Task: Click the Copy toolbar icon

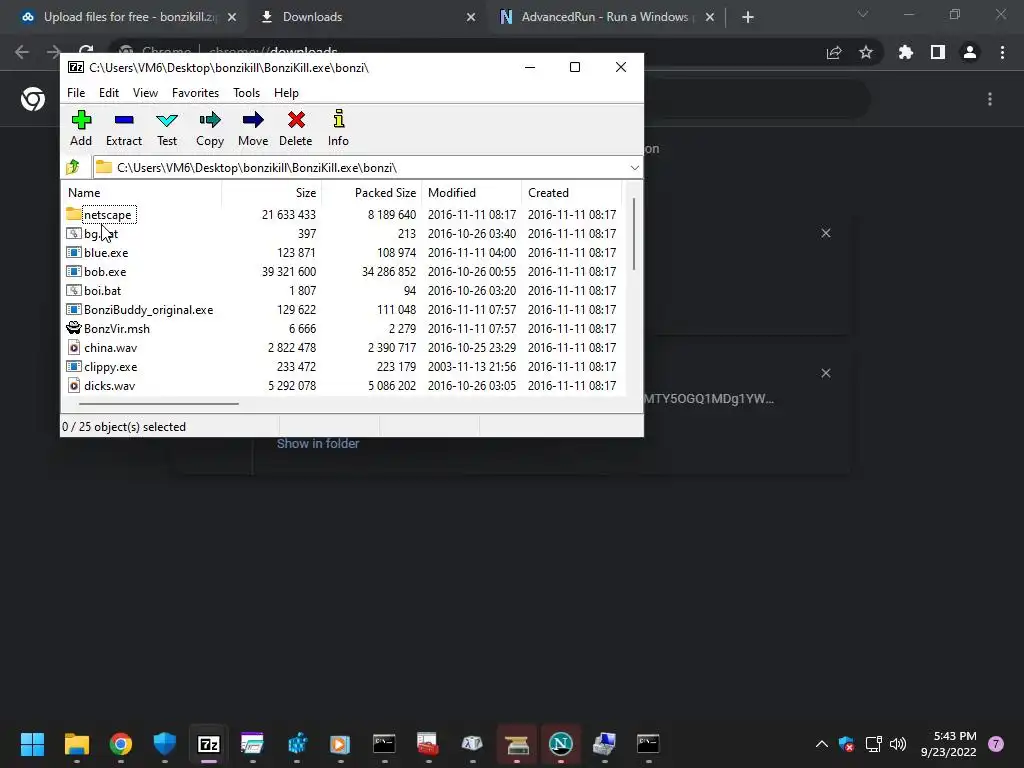Action: 210,120
